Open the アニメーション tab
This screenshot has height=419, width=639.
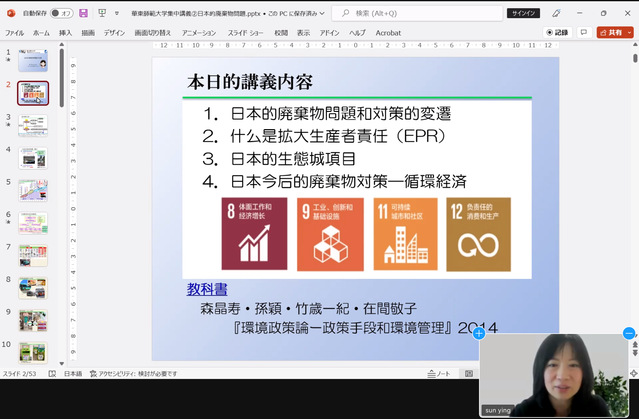pos(199,33)
